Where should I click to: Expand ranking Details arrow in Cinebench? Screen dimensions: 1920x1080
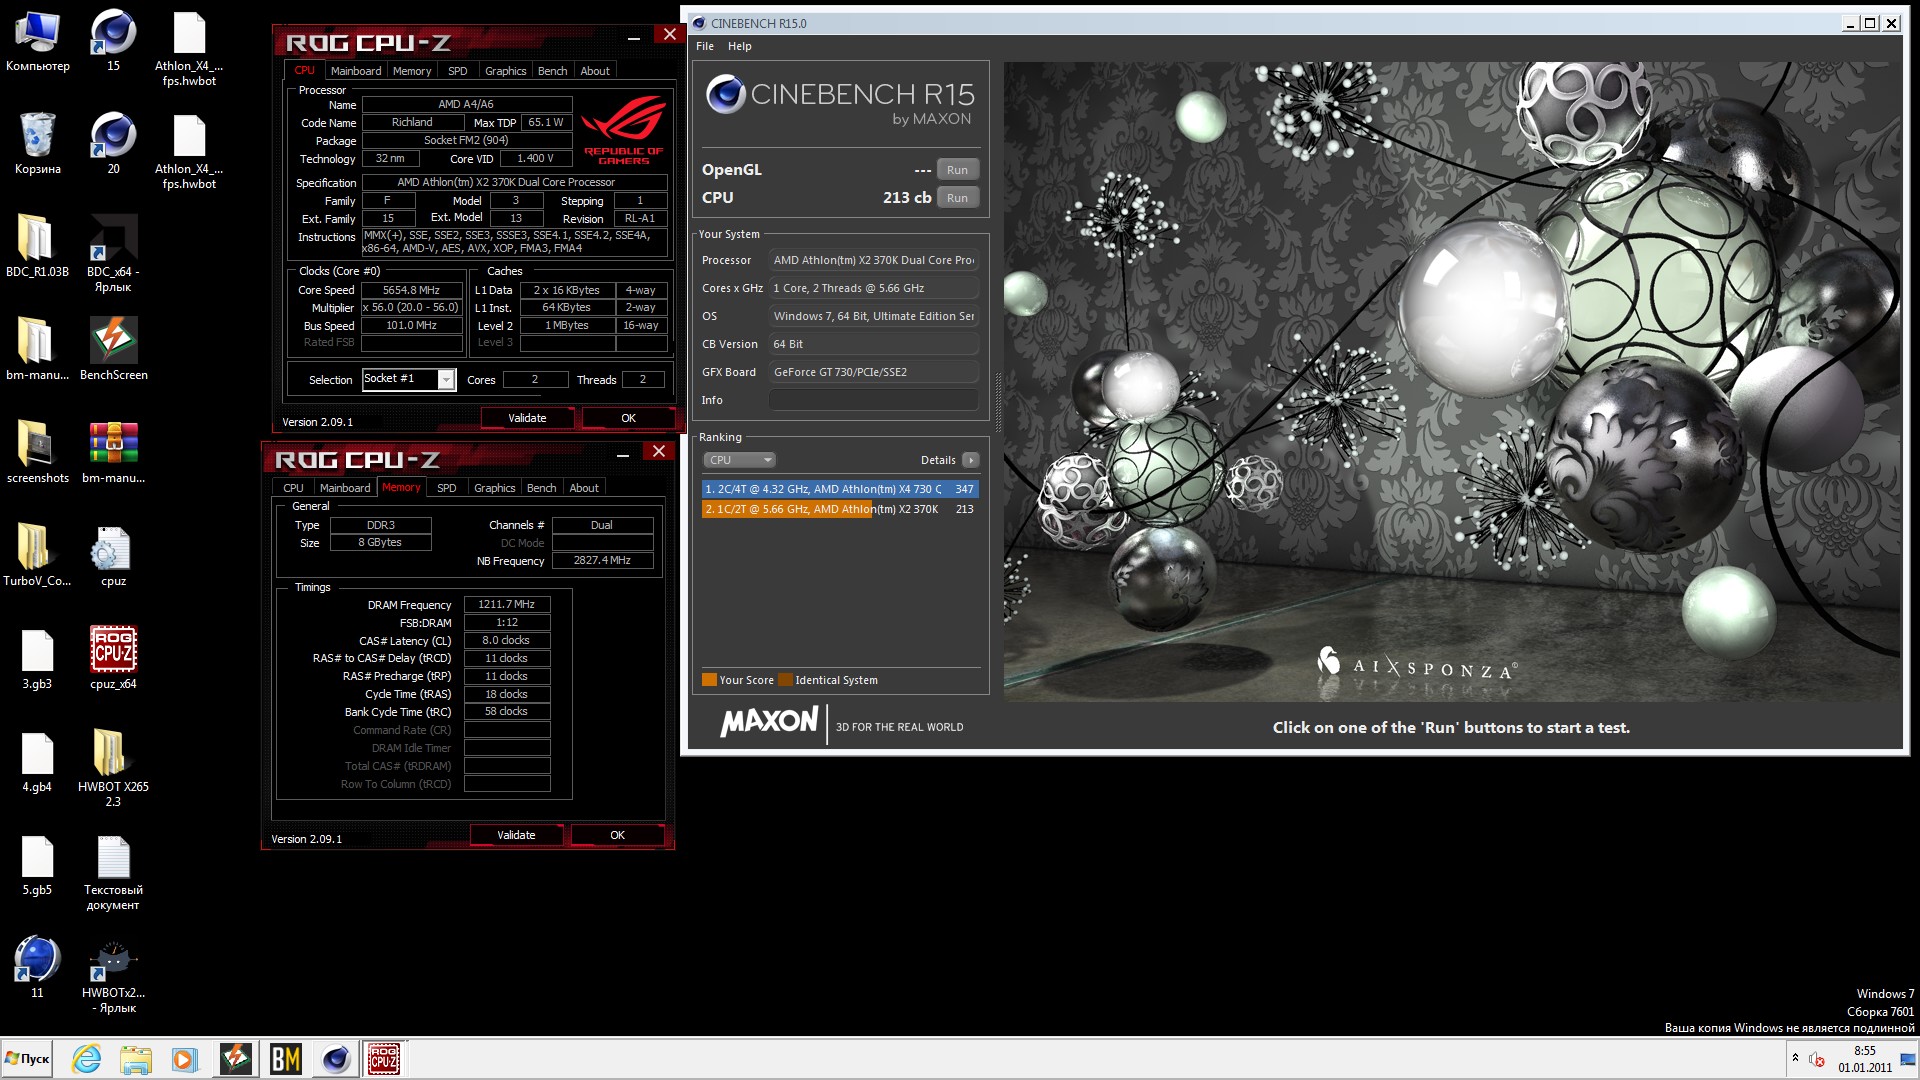970,460
